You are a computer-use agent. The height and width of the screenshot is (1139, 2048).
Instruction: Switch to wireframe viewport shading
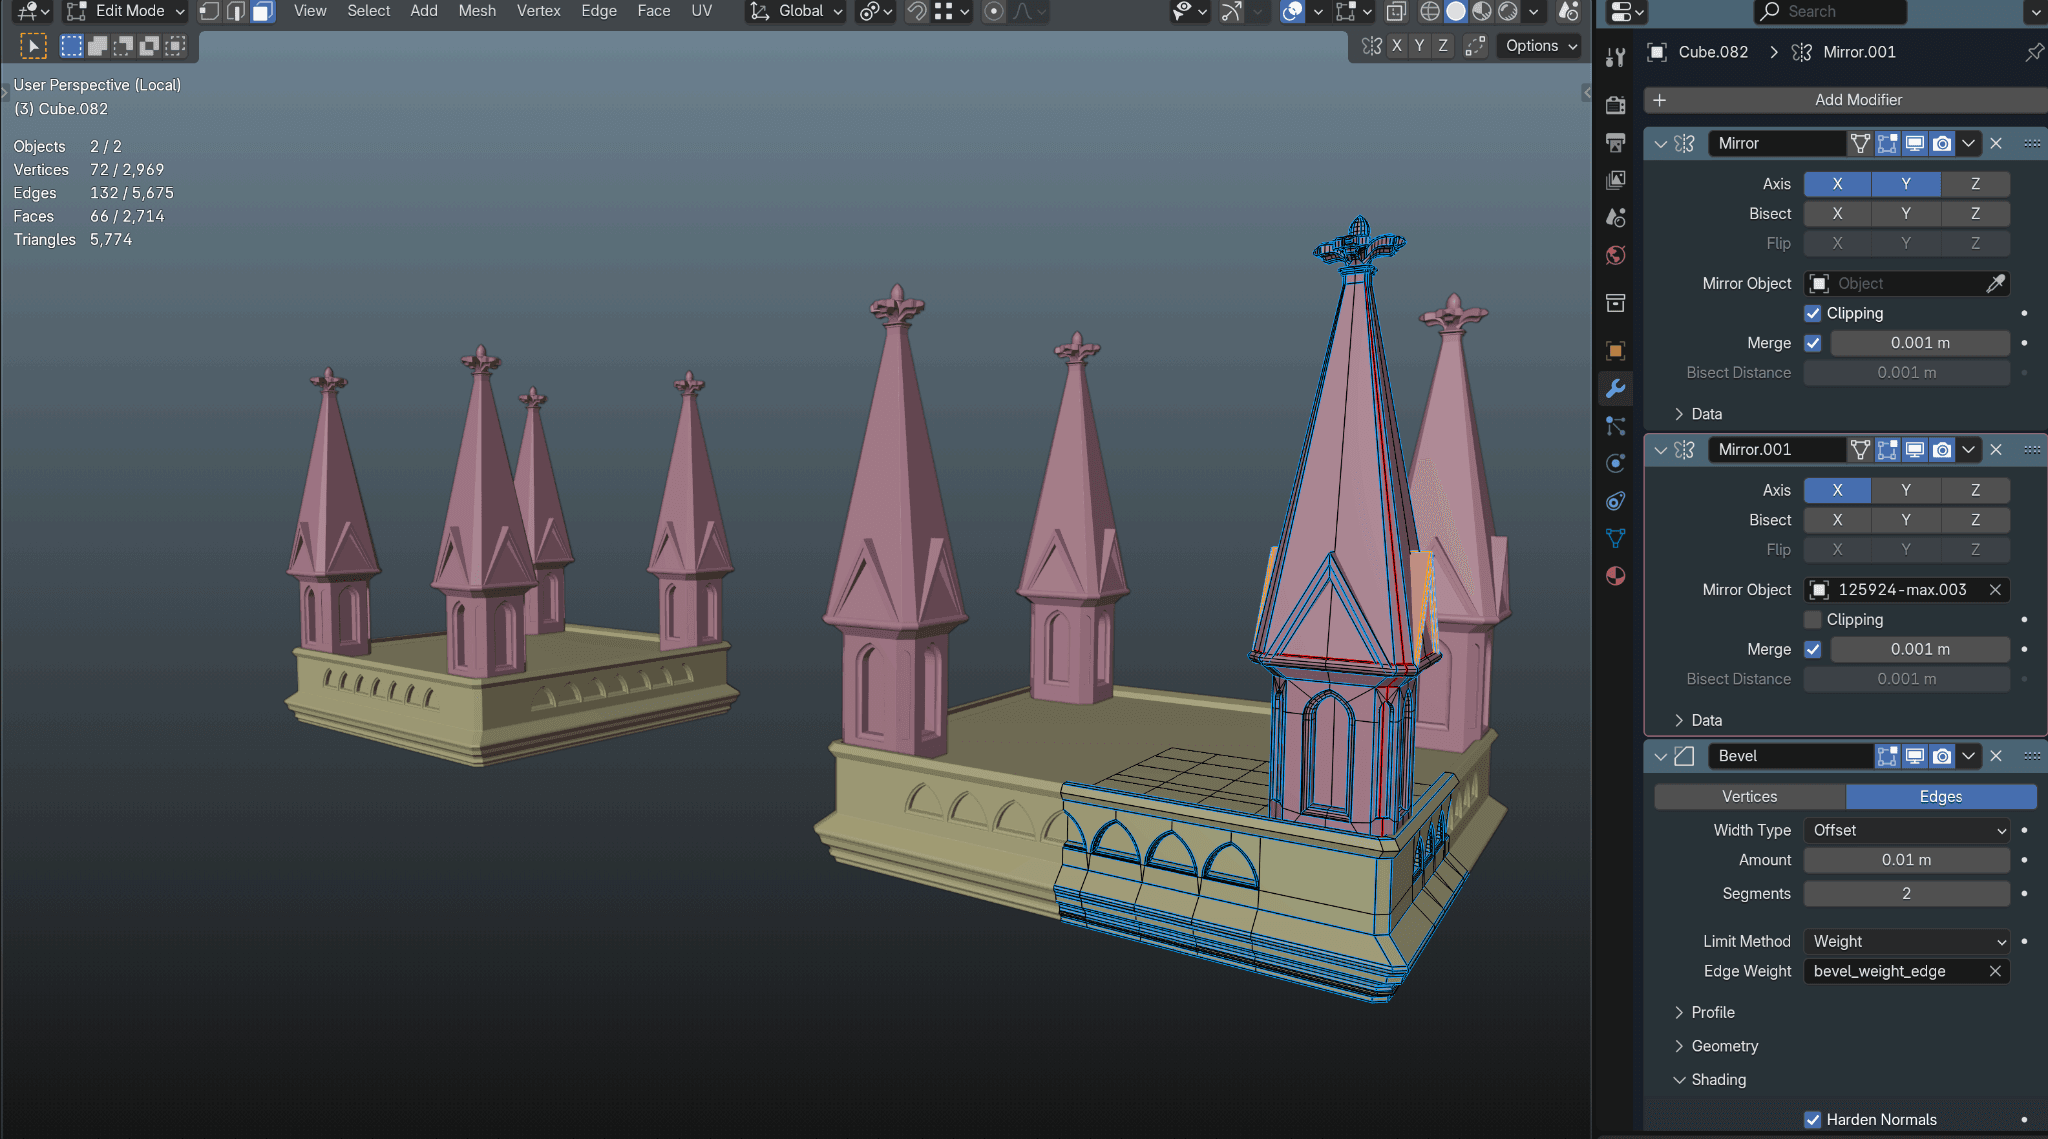click(x=1430, y=11)
